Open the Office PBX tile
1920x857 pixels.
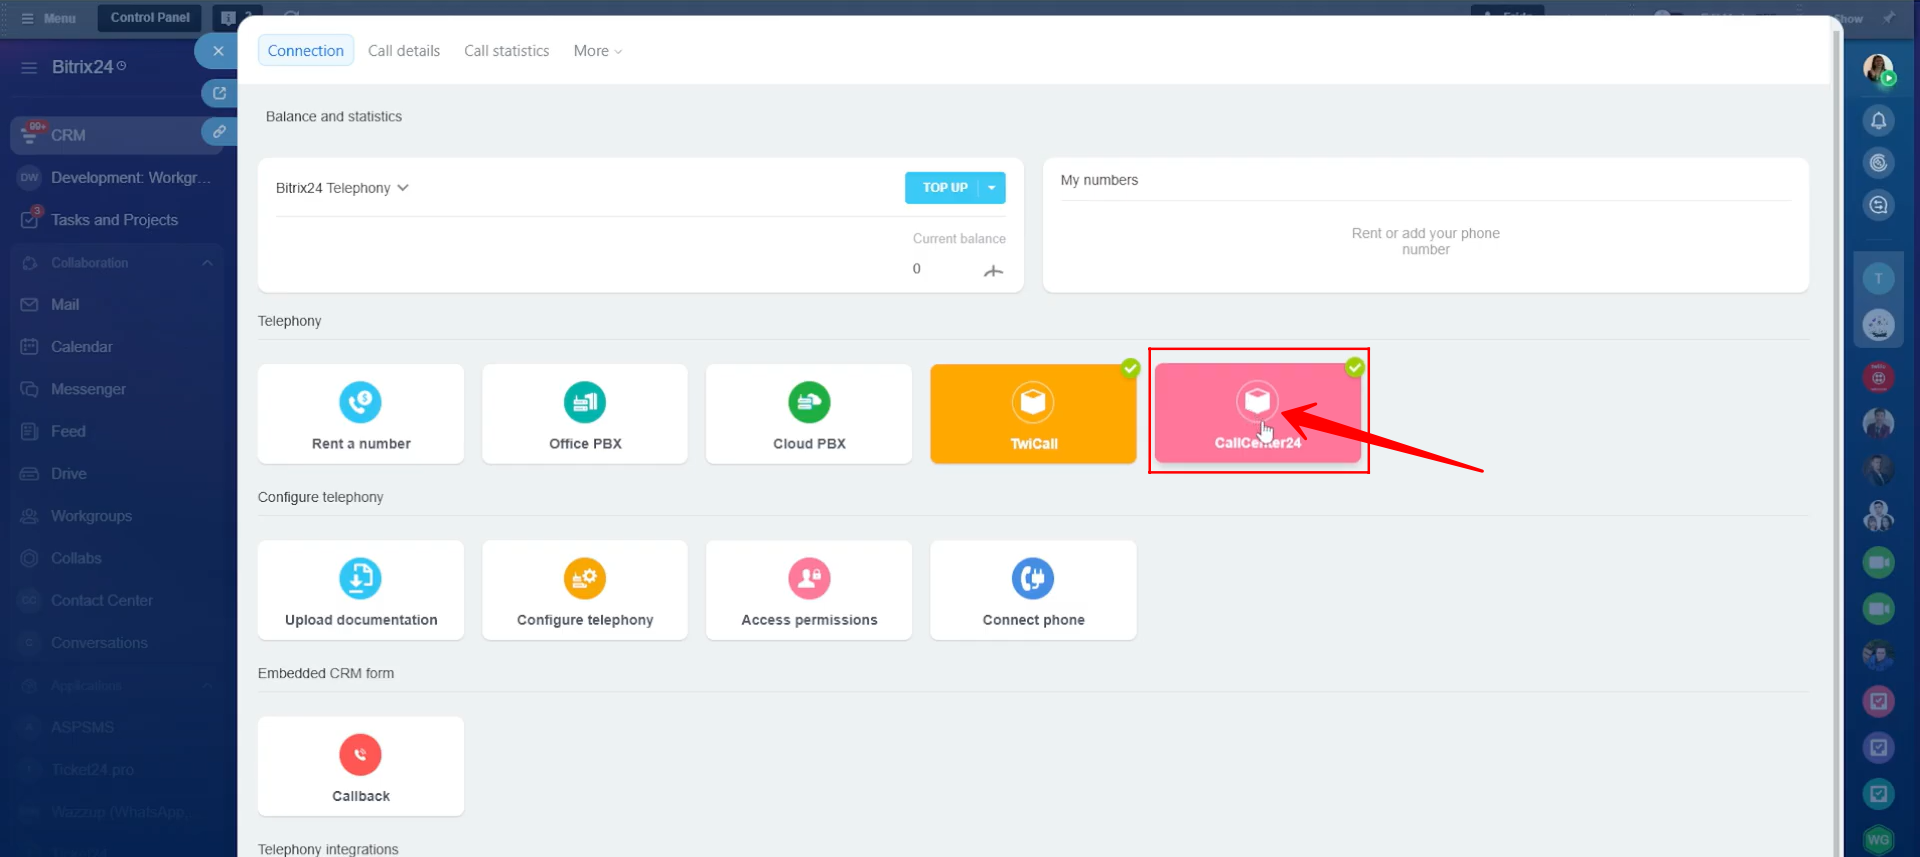585,414
